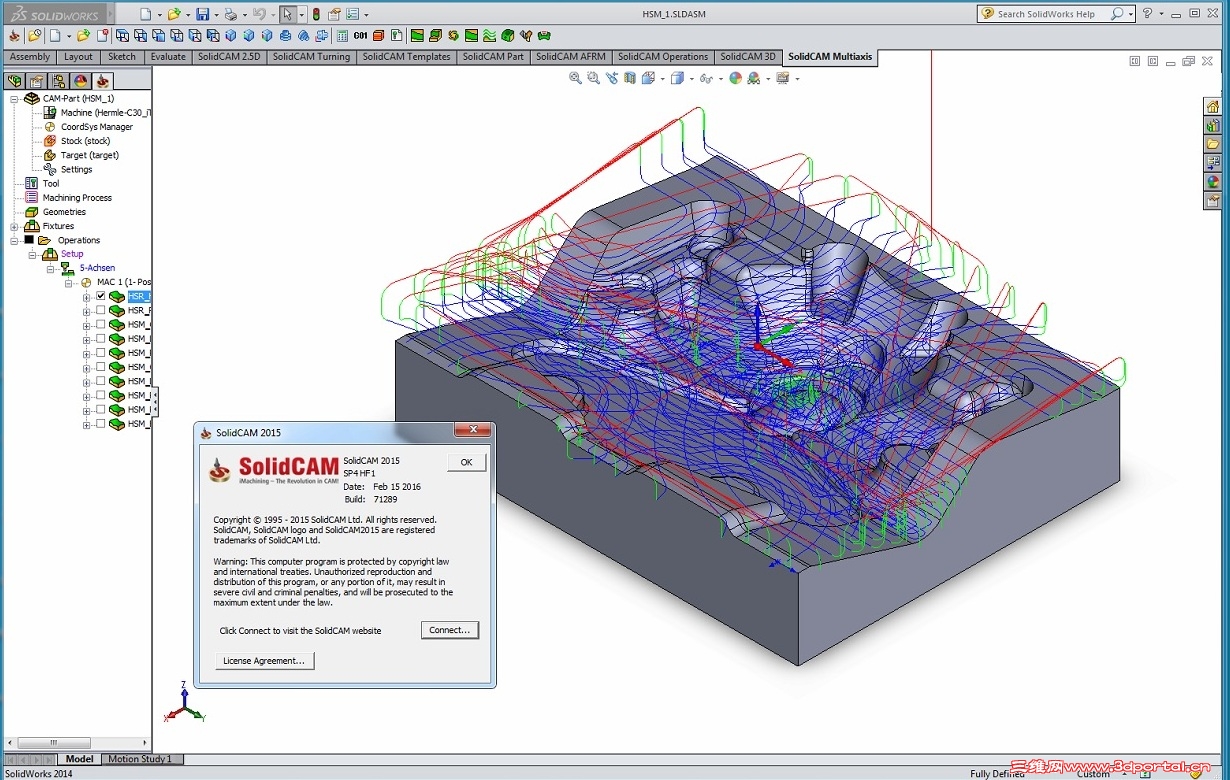
Task: Open the Select tool dropdown arrow
Action: [x=302, y=15]
